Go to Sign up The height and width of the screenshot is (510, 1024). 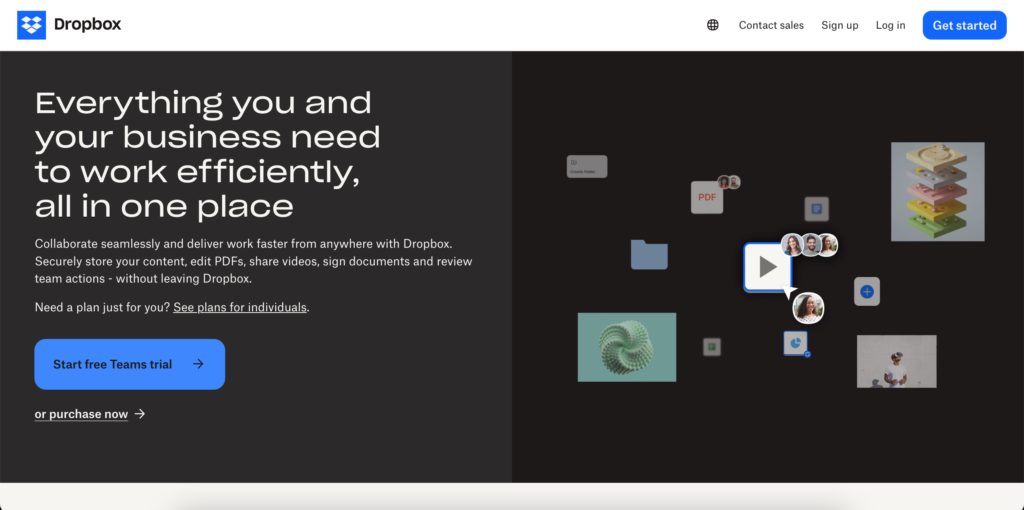(840, 25)
